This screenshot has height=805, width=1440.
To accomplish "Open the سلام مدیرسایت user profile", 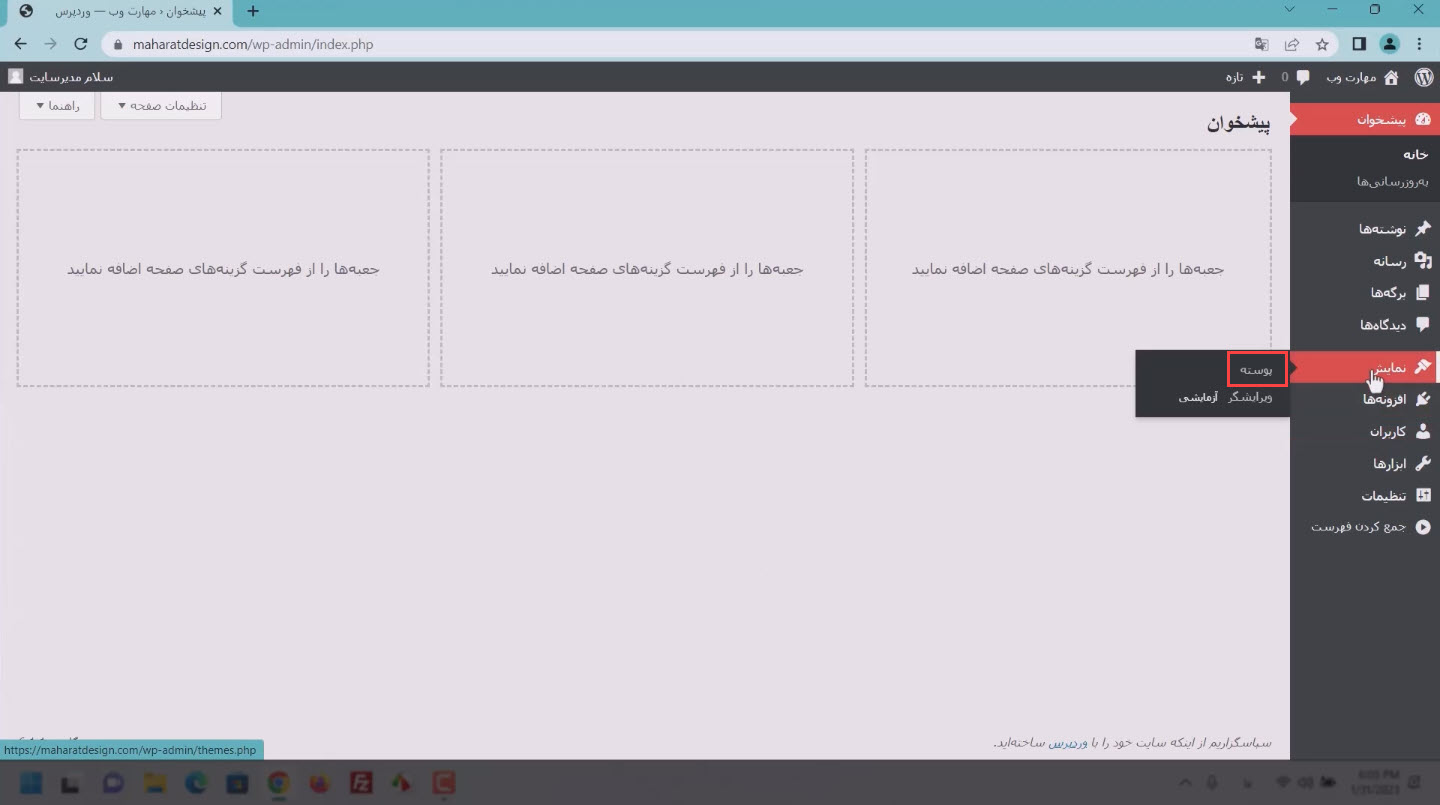I will pos(60,77).
